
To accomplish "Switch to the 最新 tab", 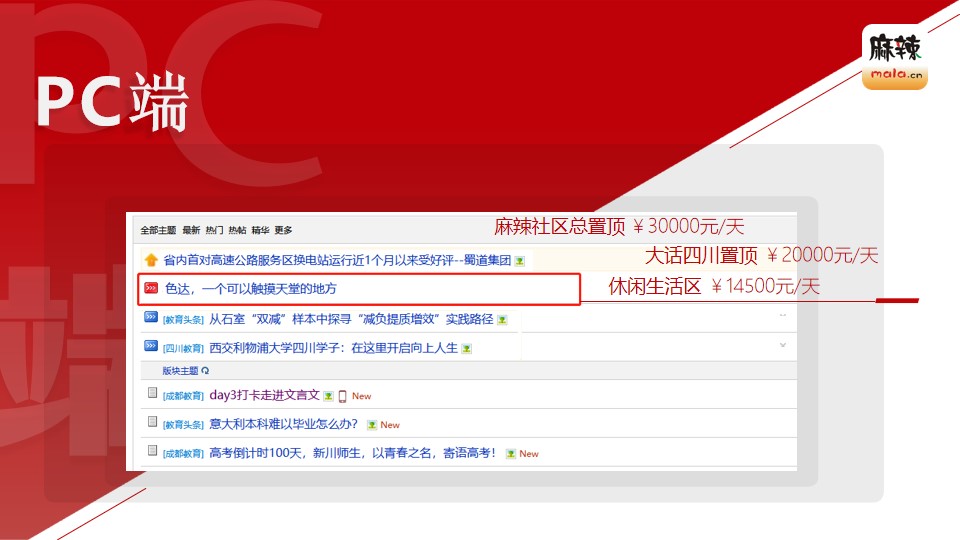I will click(191, 230).
